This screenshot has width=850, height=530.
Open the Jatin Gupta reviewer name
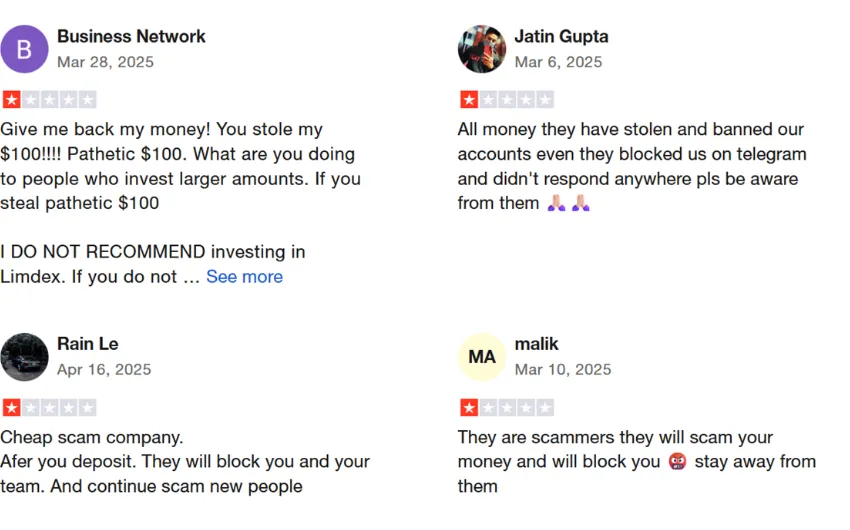[x=561, y=36]
